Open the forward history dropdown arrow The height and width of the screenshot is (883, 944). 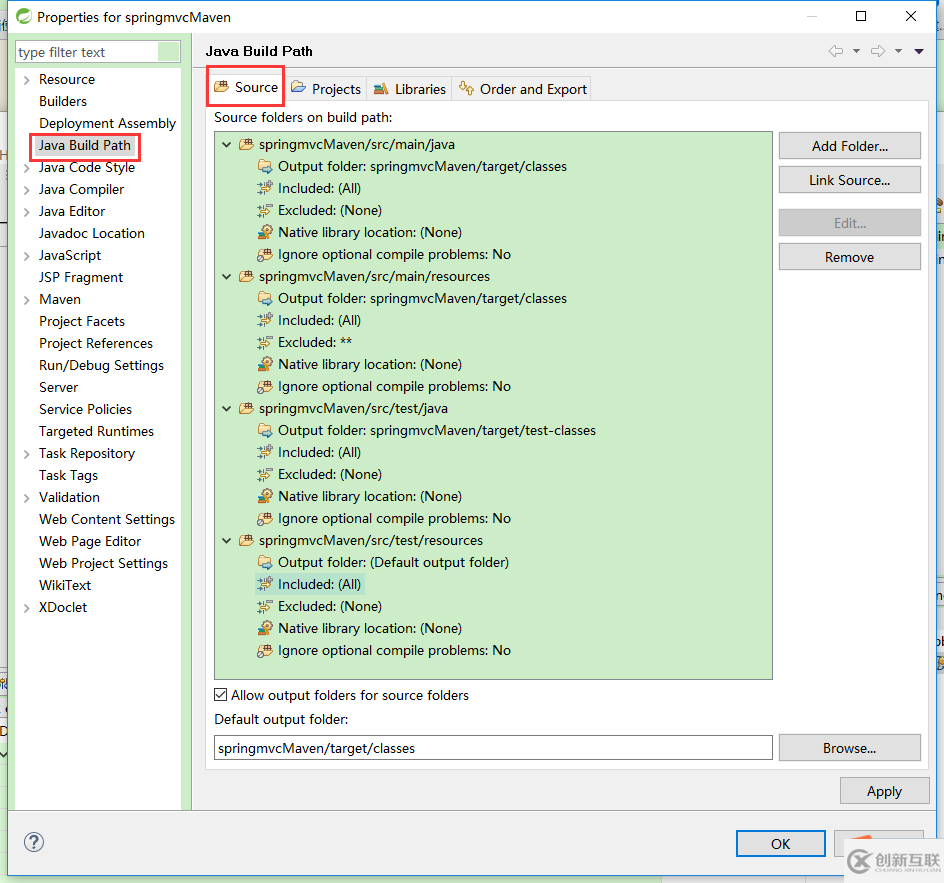coord(898,51)
